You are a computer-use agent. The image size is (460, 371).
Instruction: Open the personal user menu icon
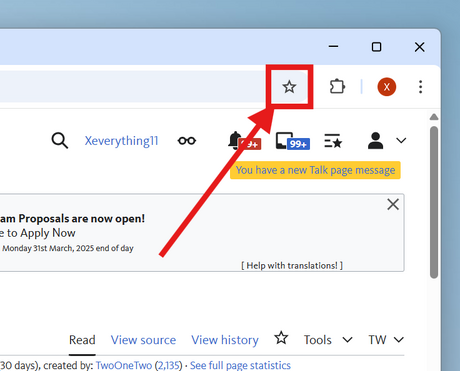coord(375,140)
